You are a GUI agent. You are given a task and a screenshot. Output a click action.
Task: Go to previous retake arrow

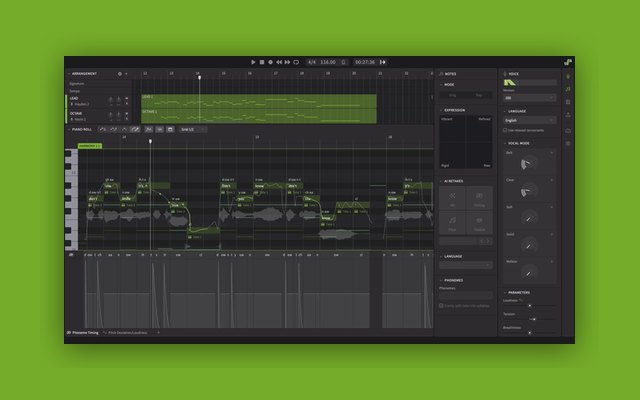point(482,241)
